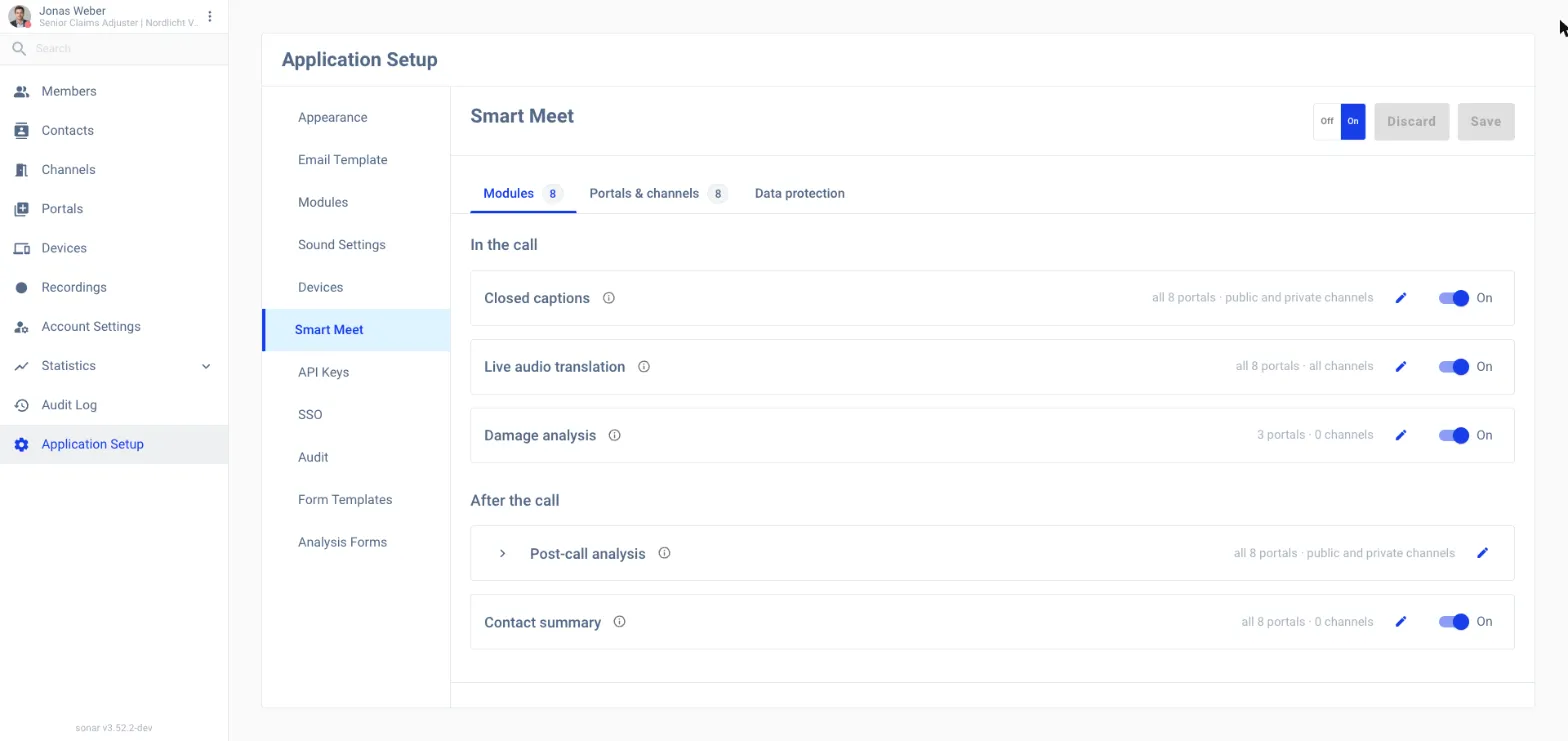This screenshot has width=1568, height=741.
Task: Expand the Statistics submenu chevron
Action: 206,366
